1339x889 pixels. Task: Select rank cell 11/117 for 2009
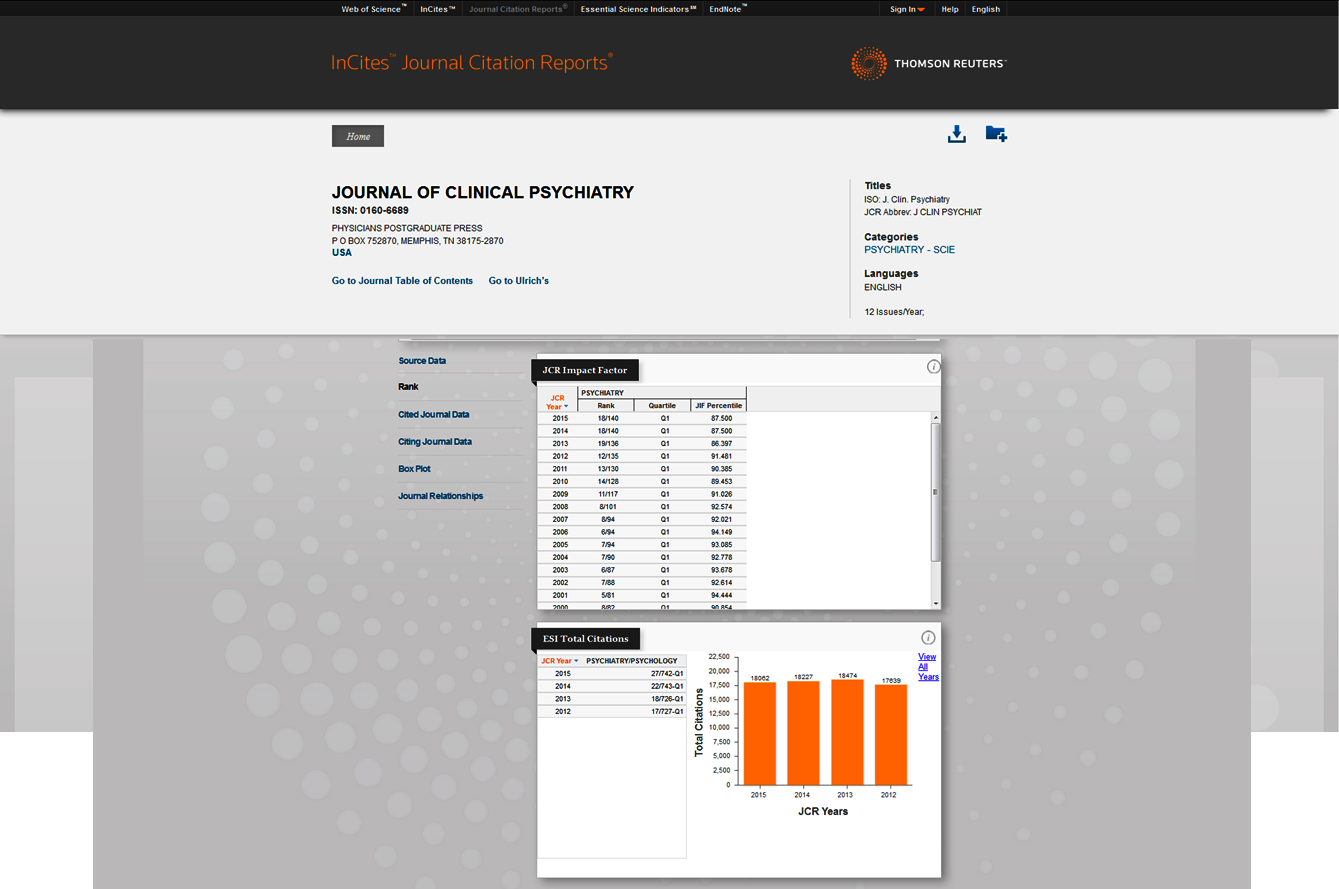pos(608,494)
